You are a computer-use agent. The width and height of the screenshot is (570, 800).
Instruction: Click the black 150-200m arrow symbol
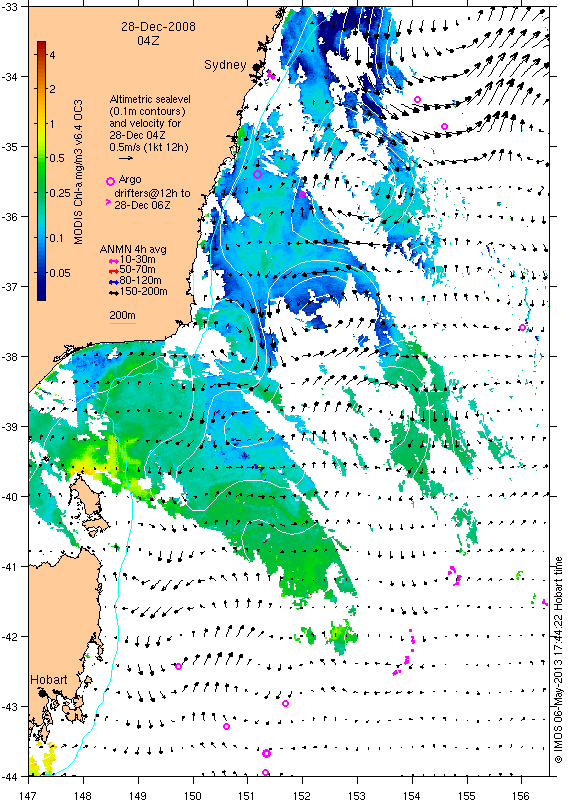click(114, 293)
